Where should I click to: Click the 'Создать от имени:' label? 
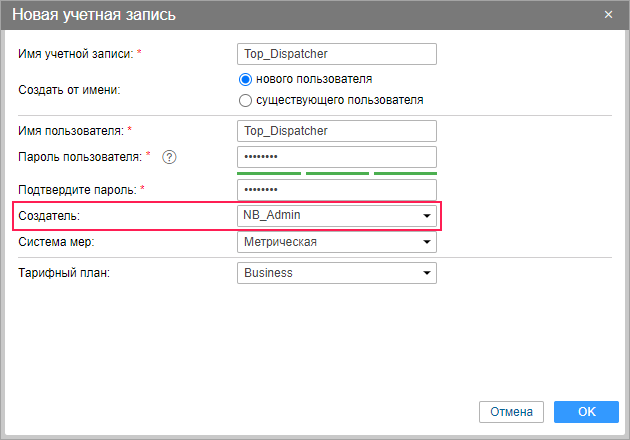click(x=68, y=89)
